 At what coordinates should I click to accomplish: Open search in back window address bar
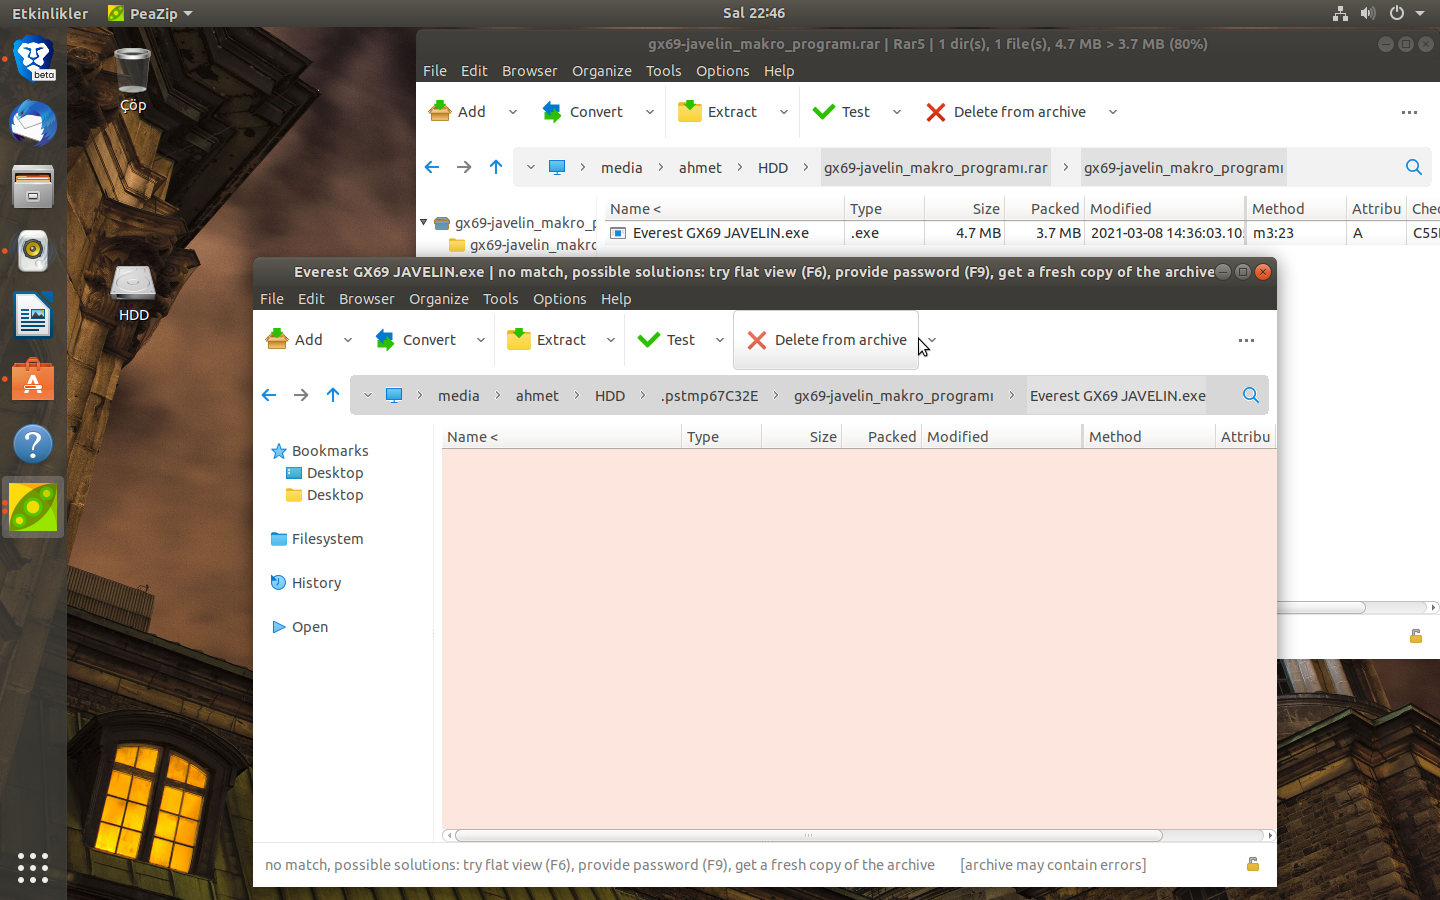tap(1414, 167)
